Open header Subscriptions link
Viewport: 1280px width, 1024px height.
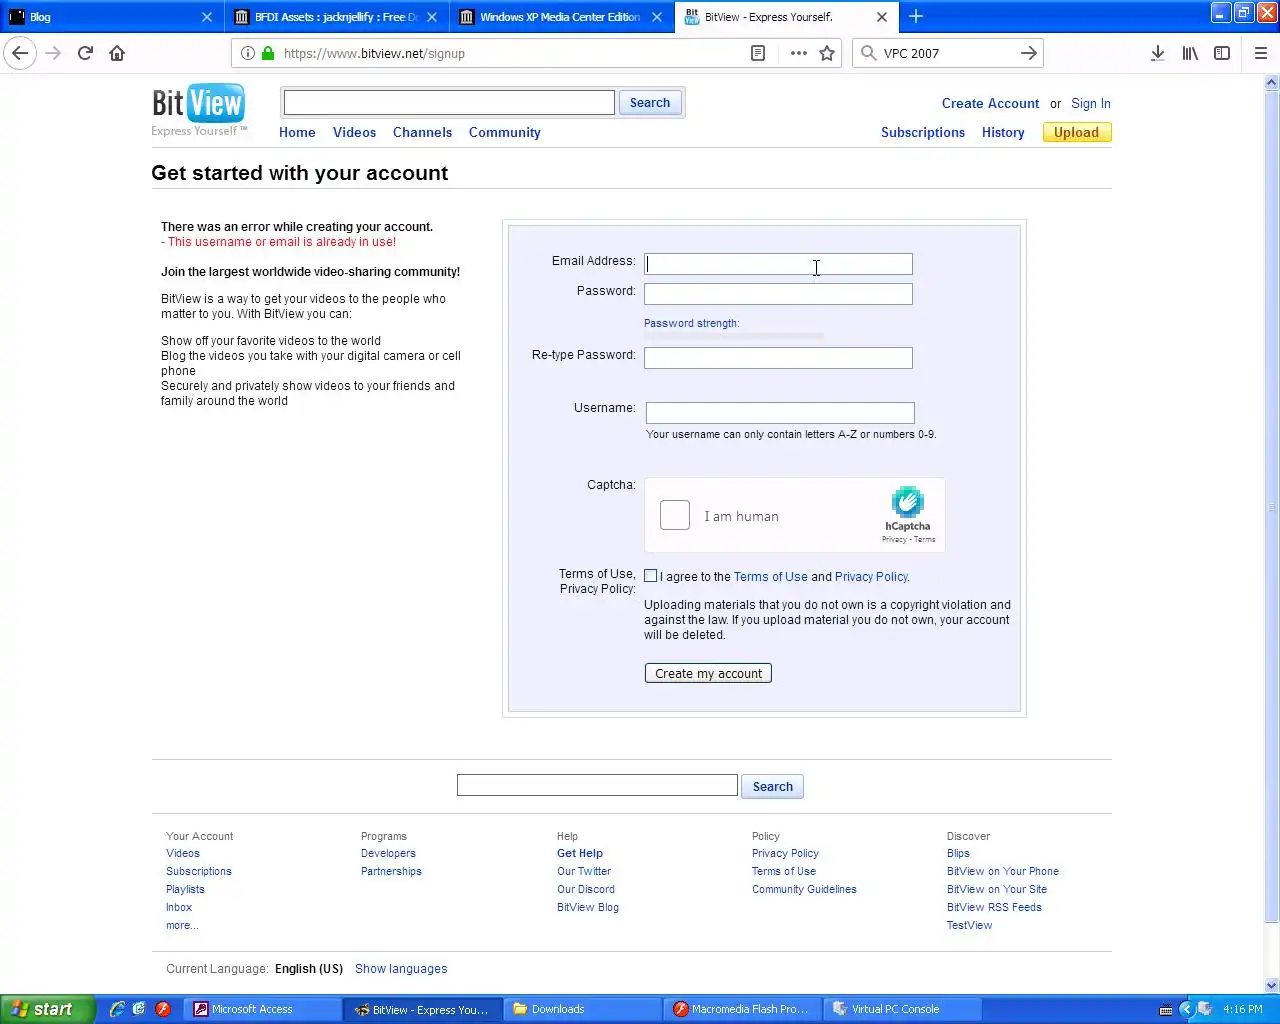[x=923, y=132]
